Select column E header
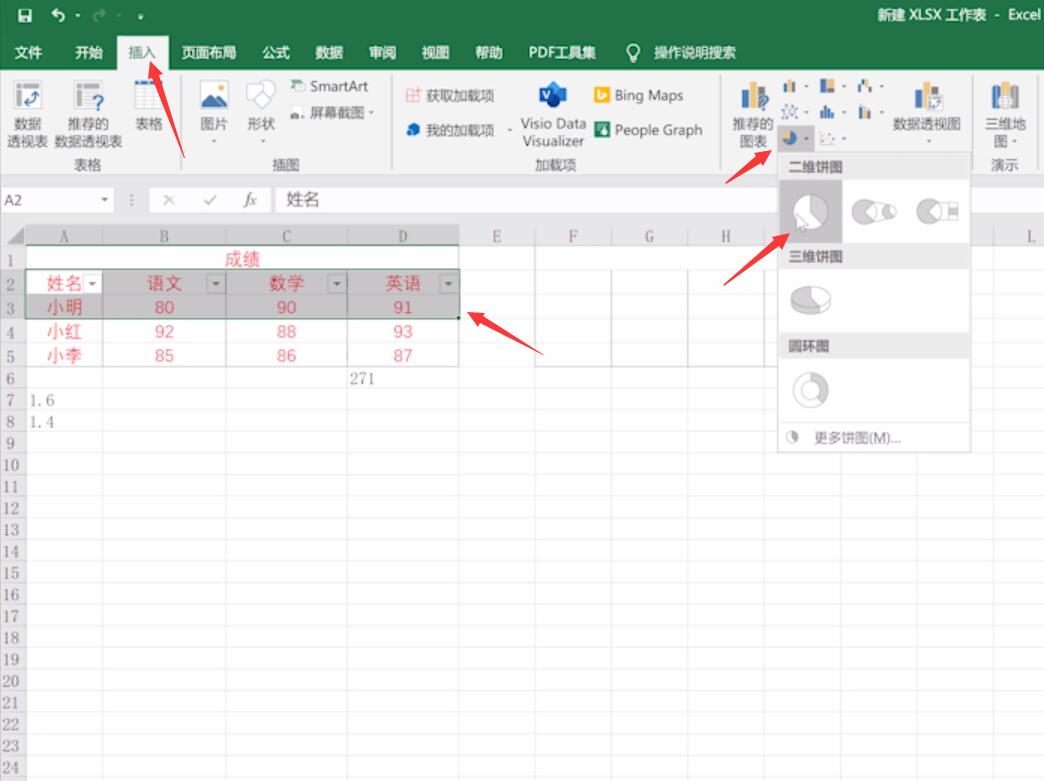 pyautogui.click(x=497, y=236)
